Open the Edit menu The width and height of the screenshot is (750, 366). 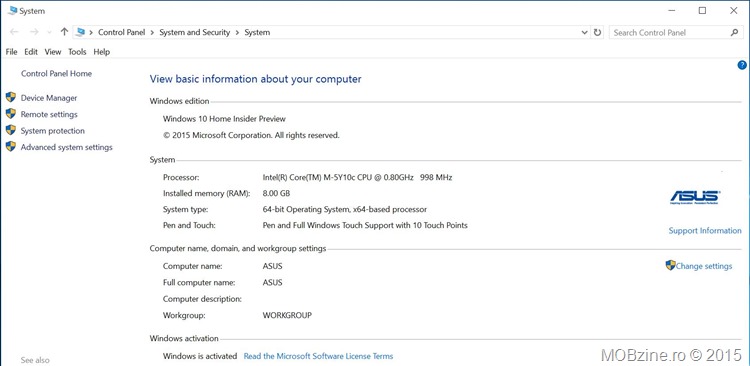(31, 52)
